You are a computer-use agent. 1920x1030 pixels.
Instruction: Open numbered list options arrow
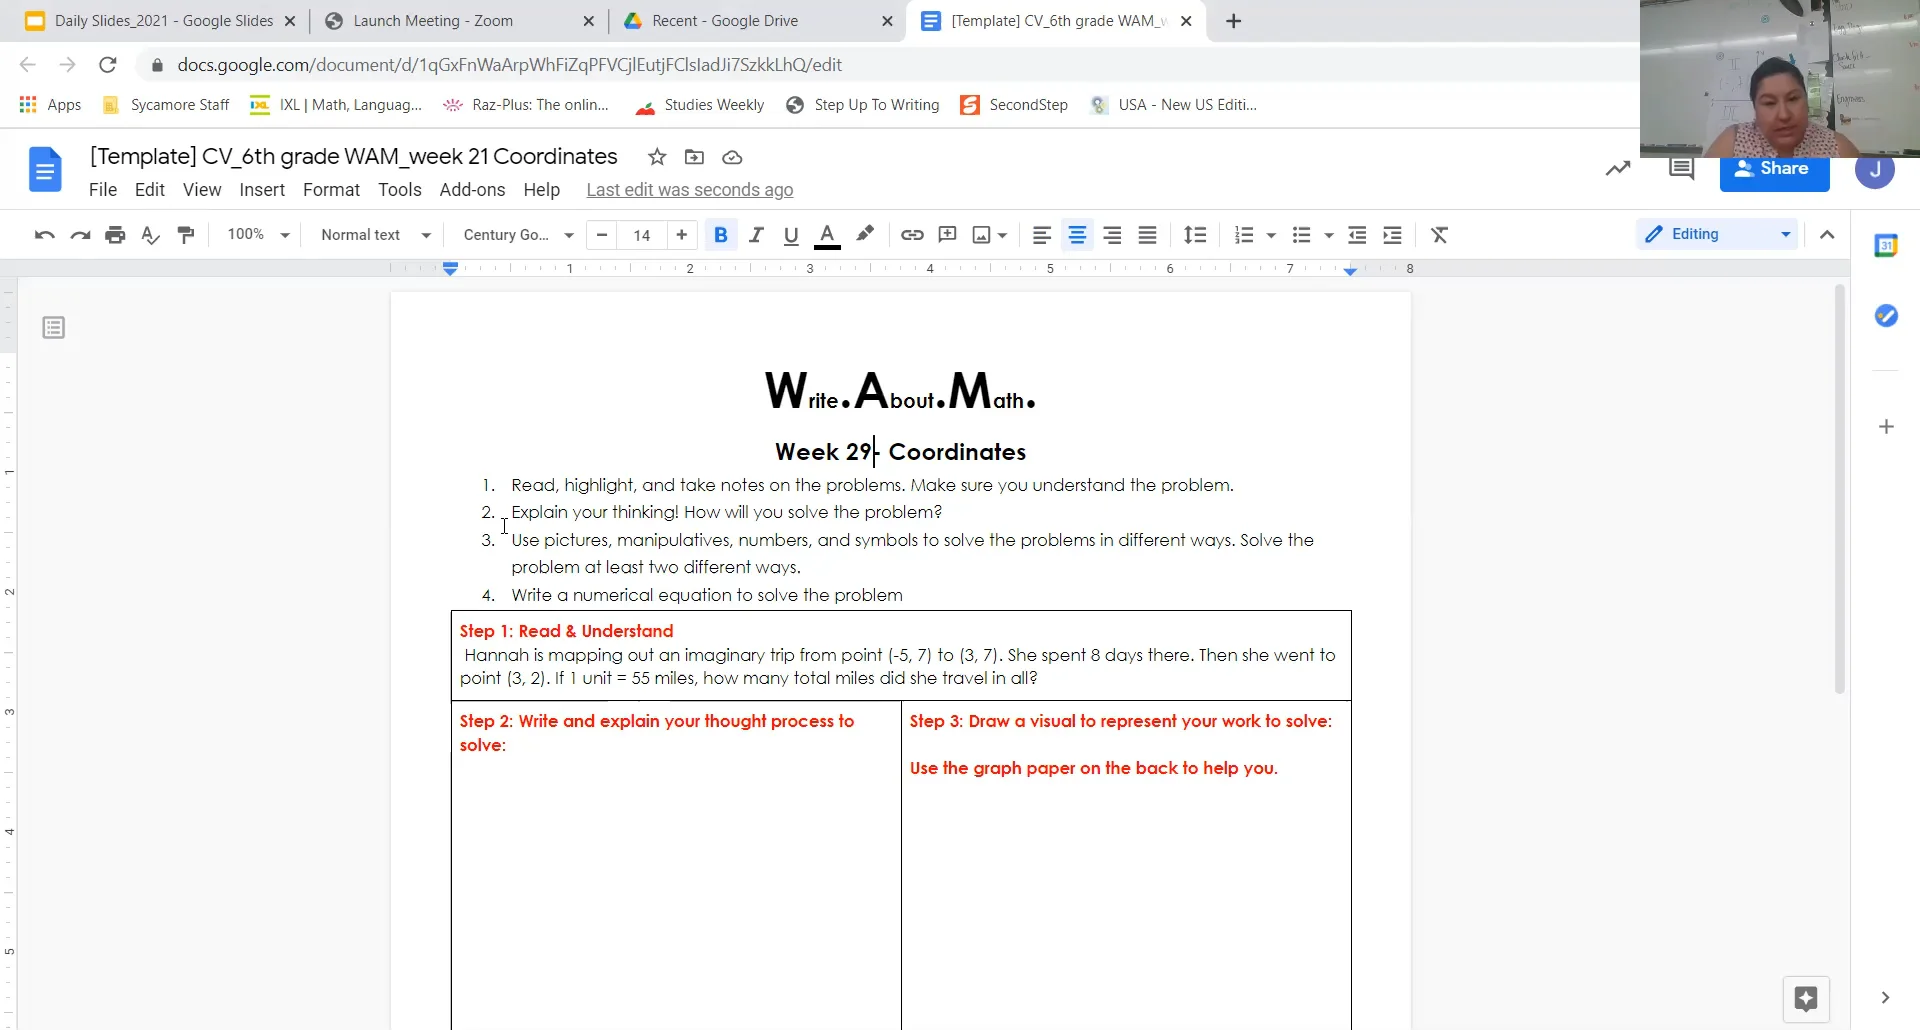point(1272,235)
